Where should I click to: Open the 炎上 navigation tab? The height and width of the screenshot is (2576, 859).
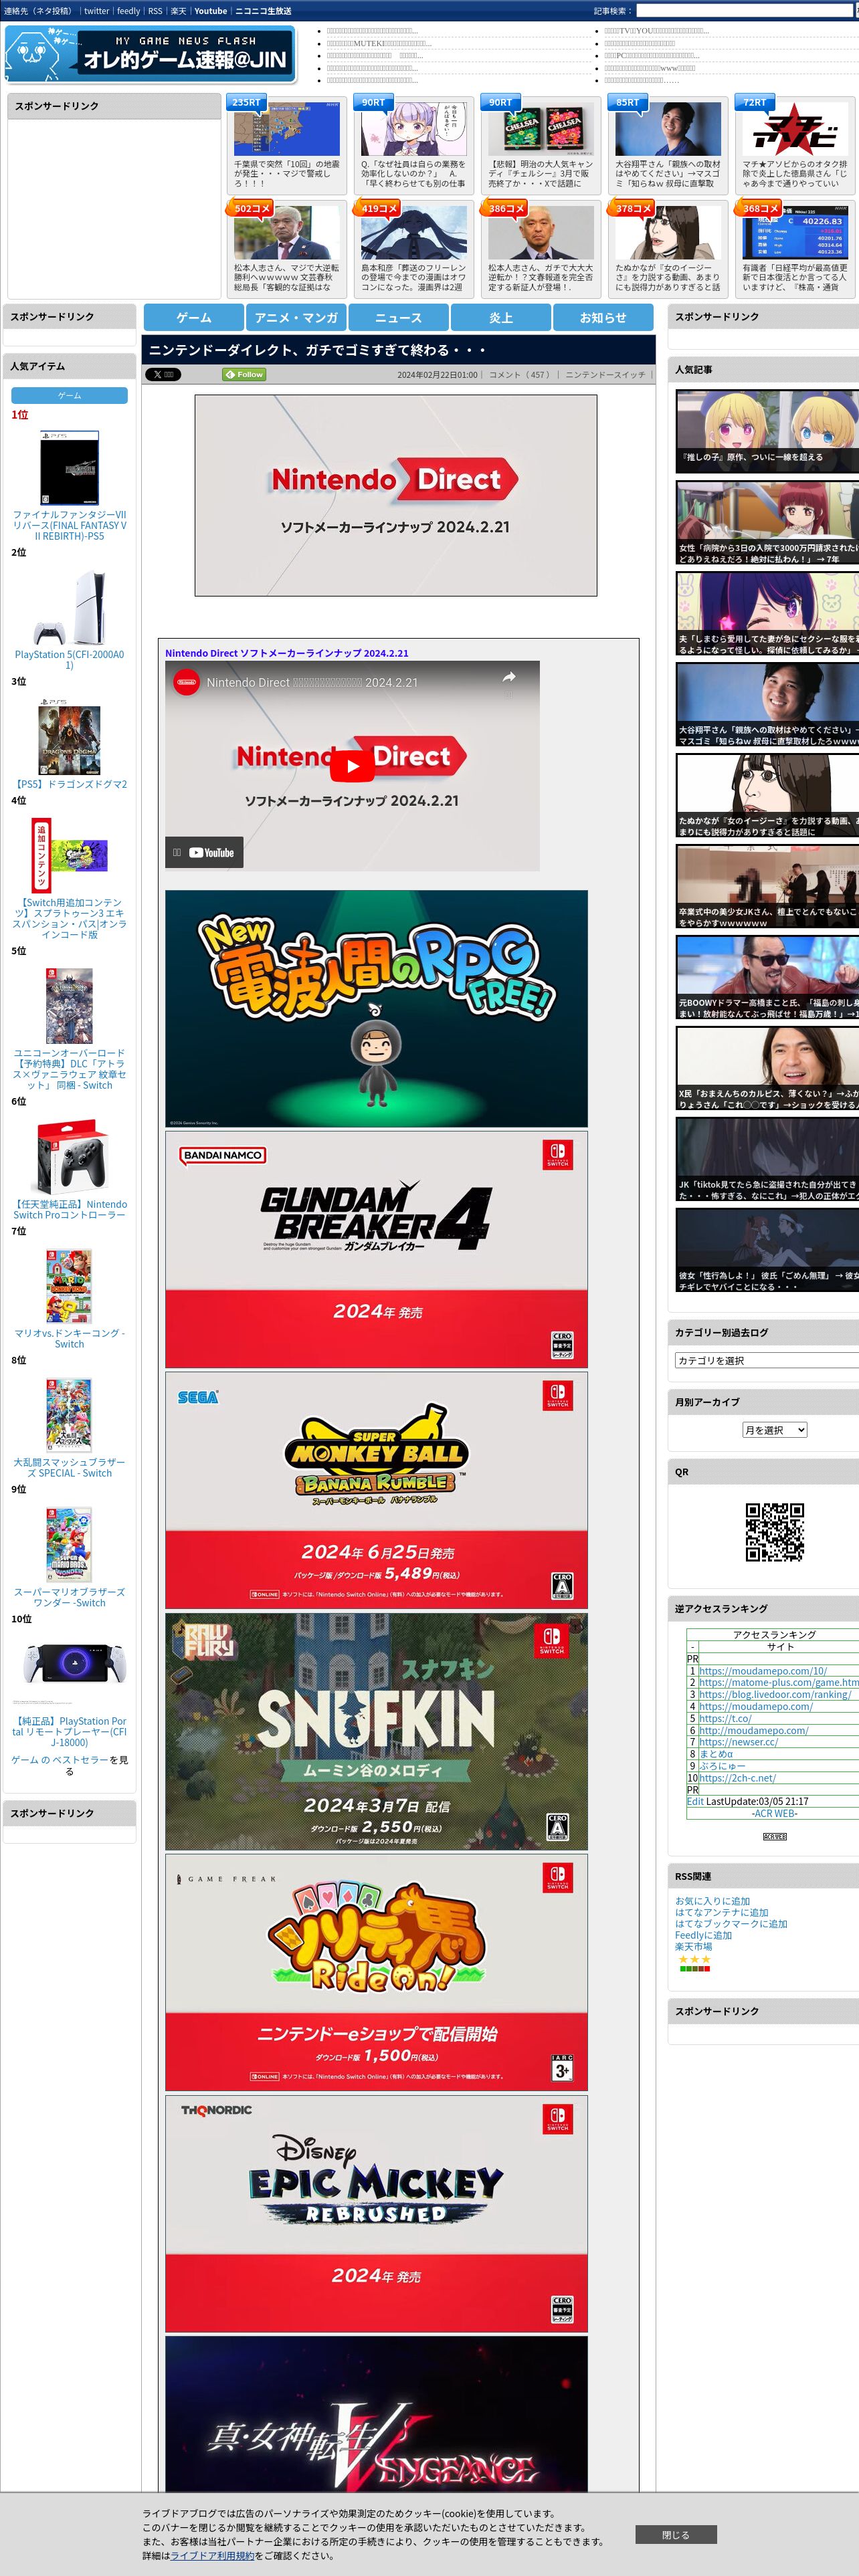(x=501, y=317)
